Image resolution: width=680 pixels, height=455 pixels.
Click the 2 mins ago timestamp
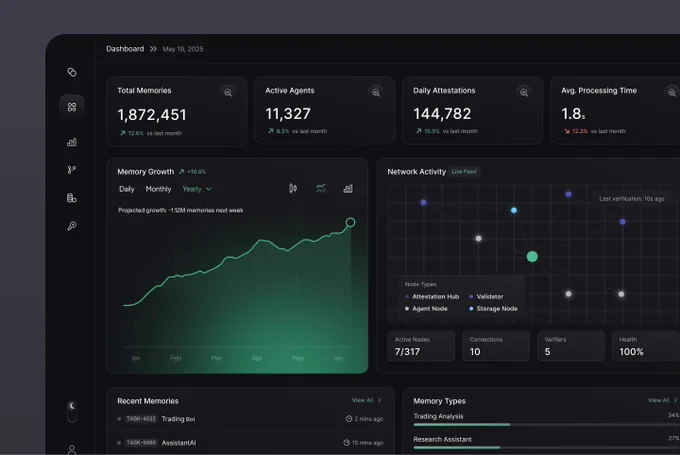364,419
